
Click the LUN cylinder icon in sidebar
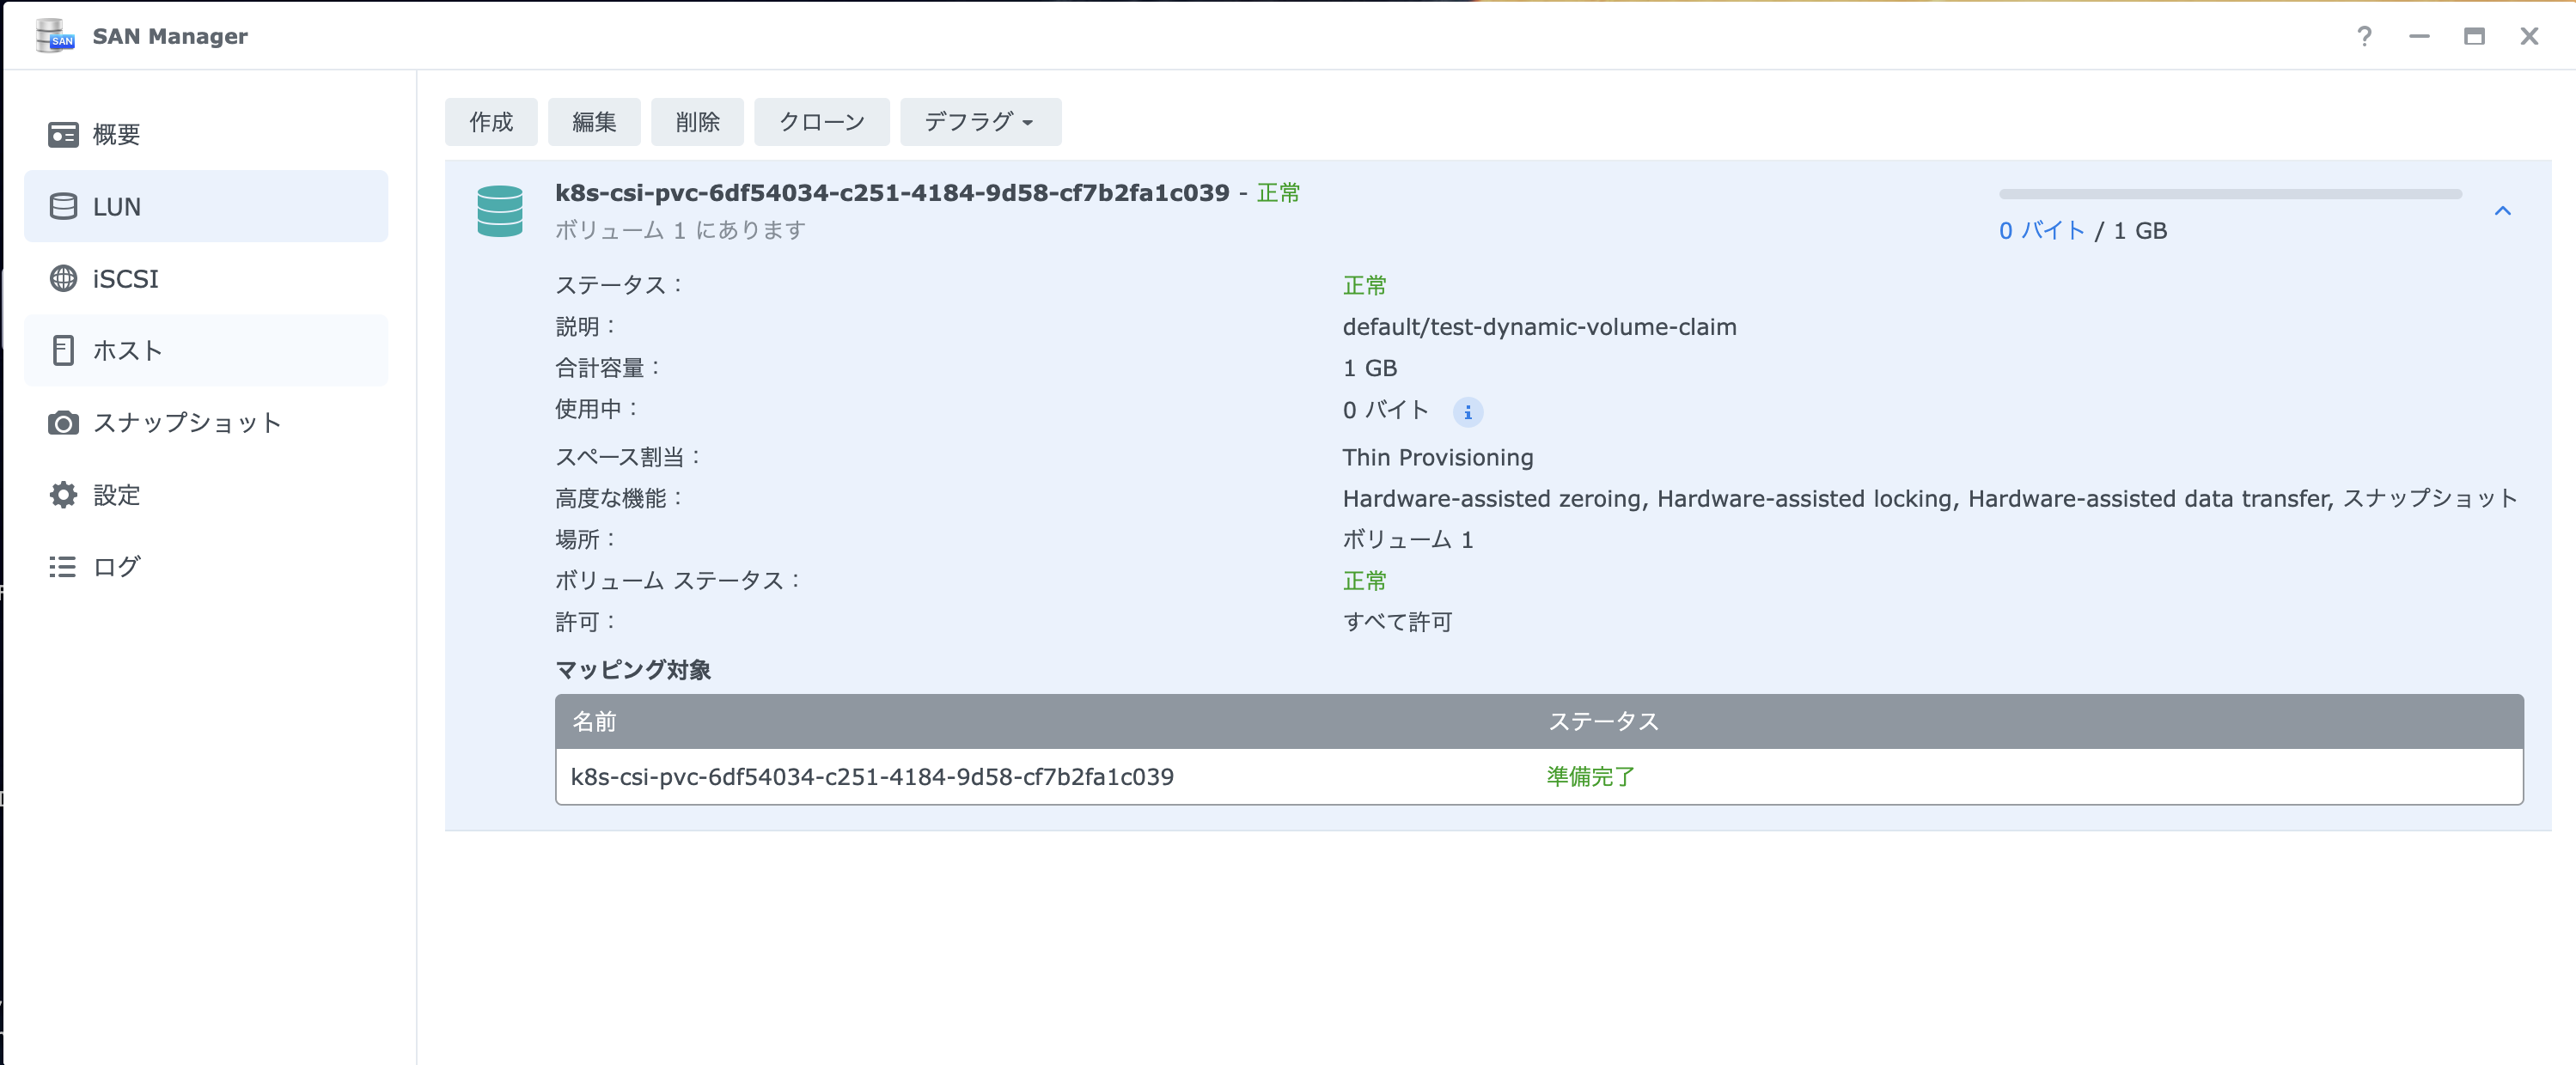63,206
